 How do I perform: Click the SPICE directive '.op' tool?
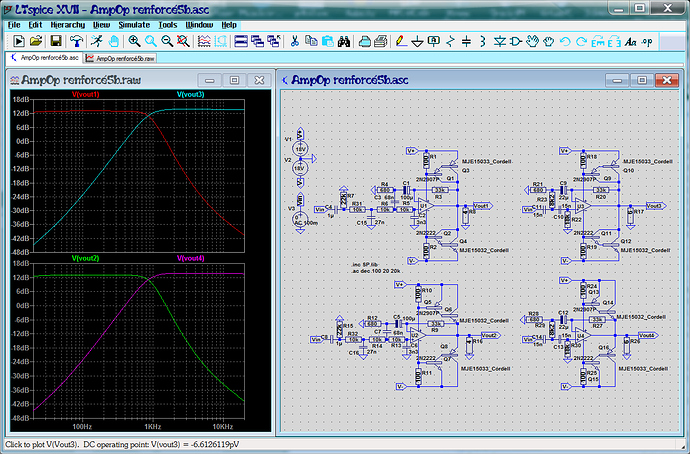647,41
